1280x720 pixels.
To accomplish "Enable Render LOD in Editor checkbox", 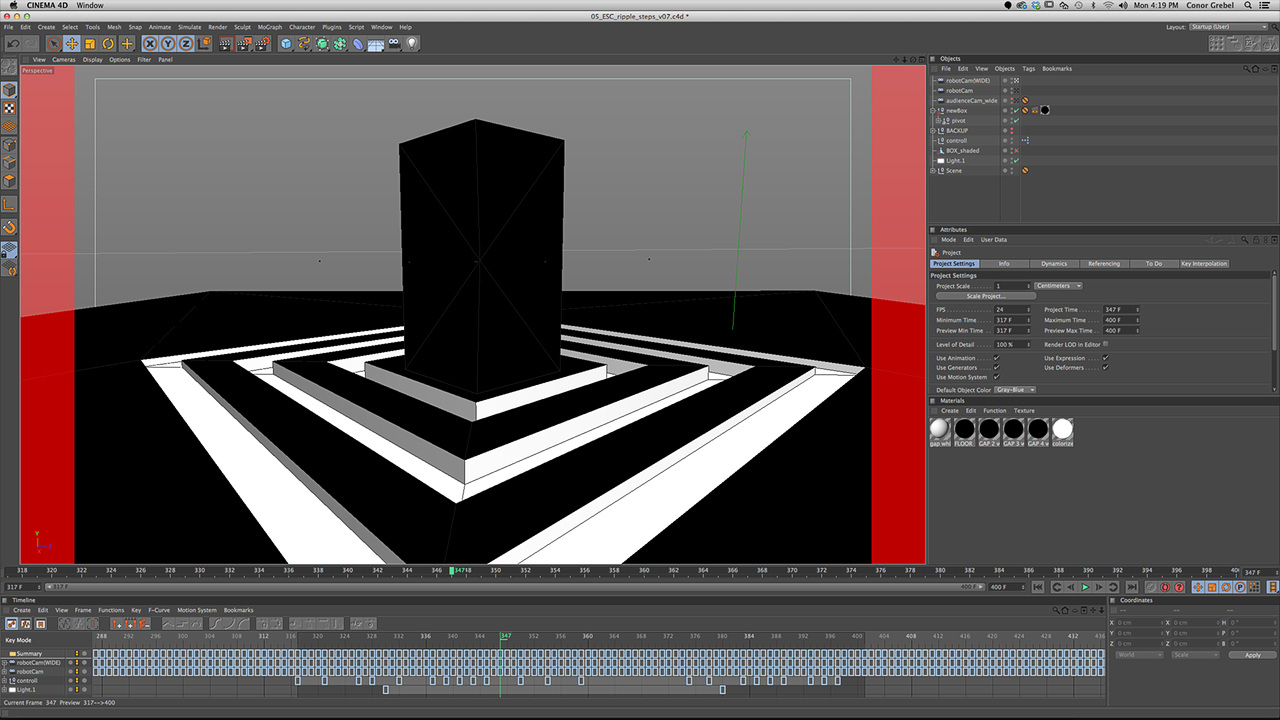I will [1105, 344].
